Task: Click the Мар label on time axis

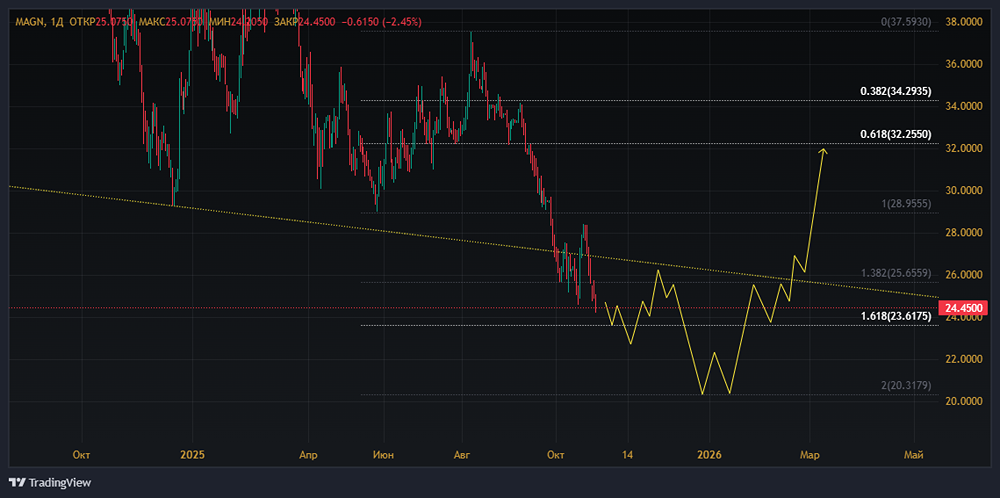Action: [809, 455]
